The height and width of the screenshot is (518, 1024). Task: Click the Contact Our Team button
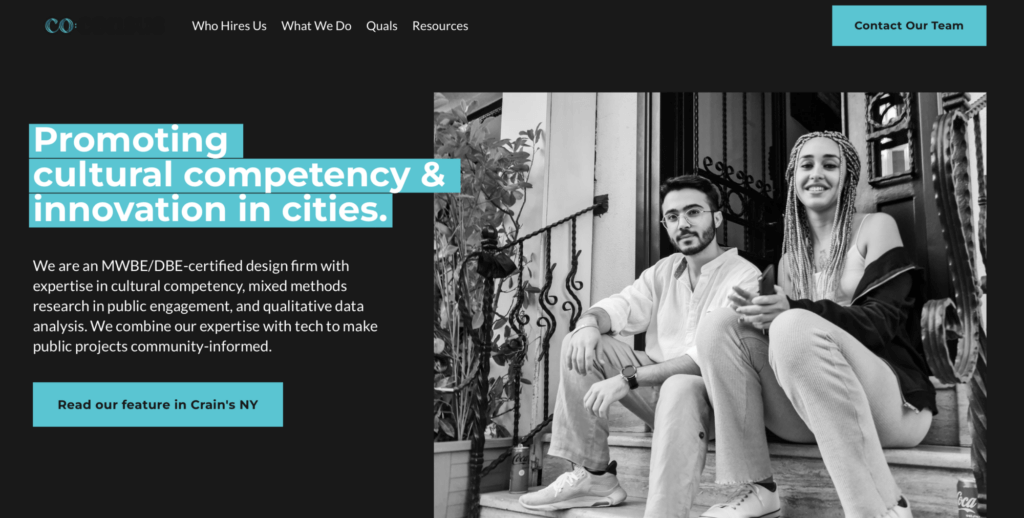(x=908, y=25)
